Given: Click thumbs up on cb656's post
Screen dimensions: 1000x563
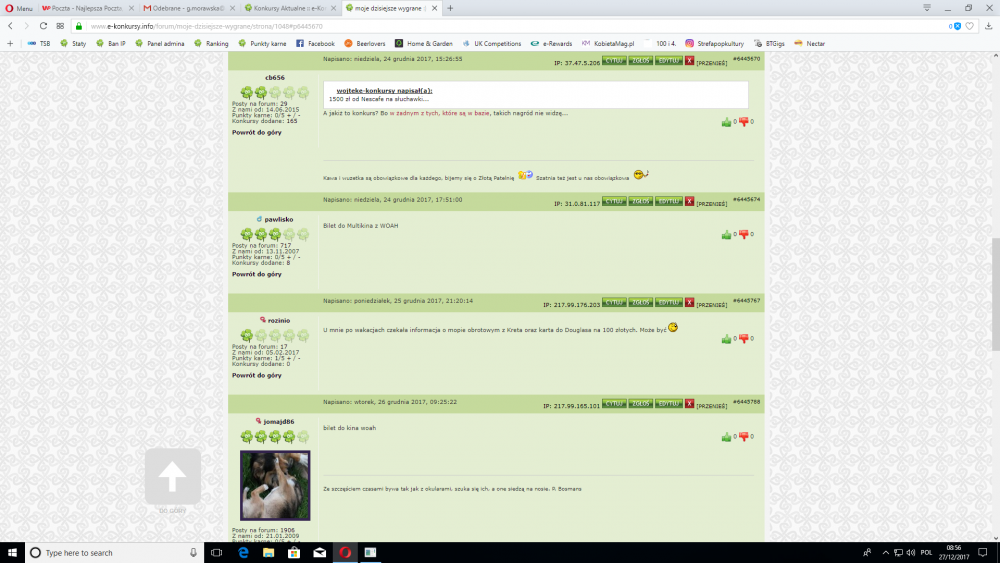Looking at the screenshot, I should pos(726,122).
